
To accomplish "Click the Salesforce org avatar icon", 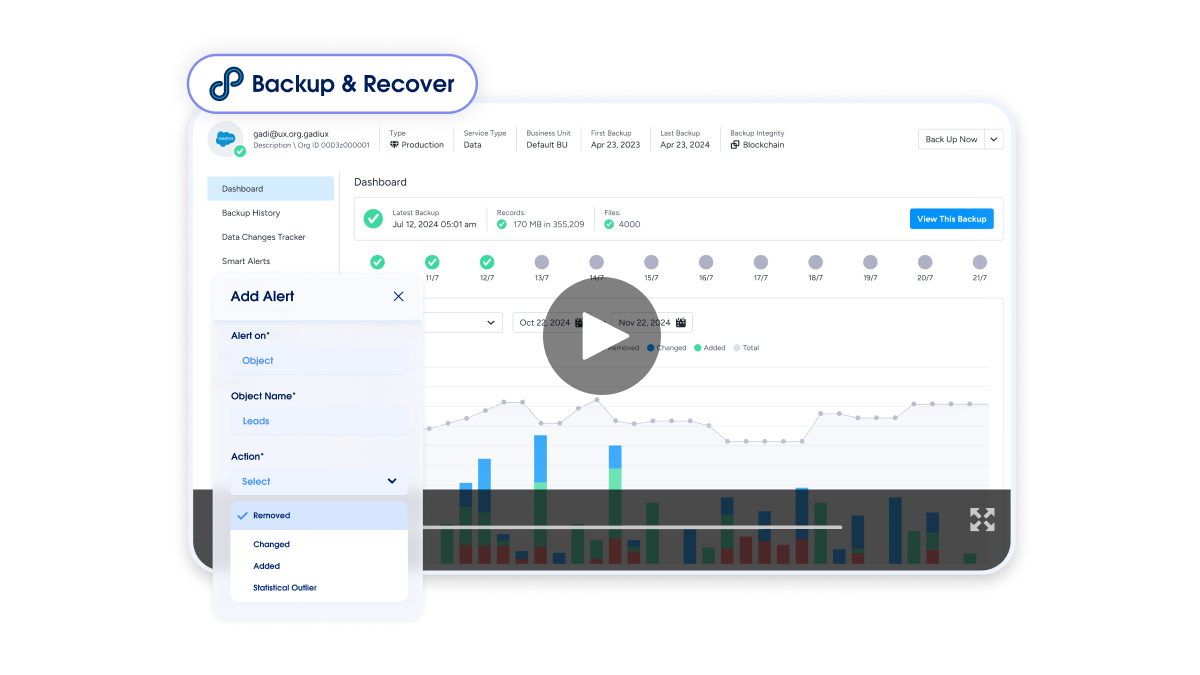I will pyautogui.click(x=225, y=139).
